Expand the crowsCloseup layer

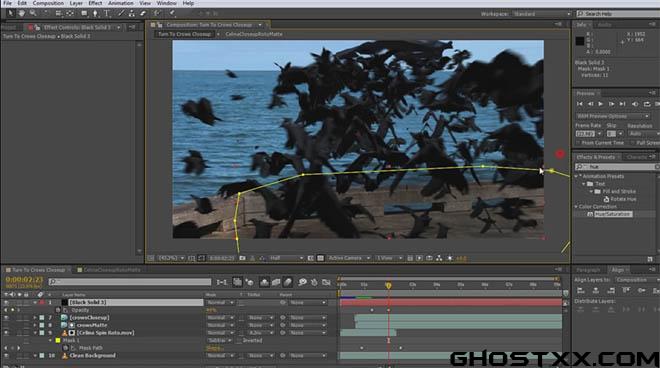(x=35, y=318)
